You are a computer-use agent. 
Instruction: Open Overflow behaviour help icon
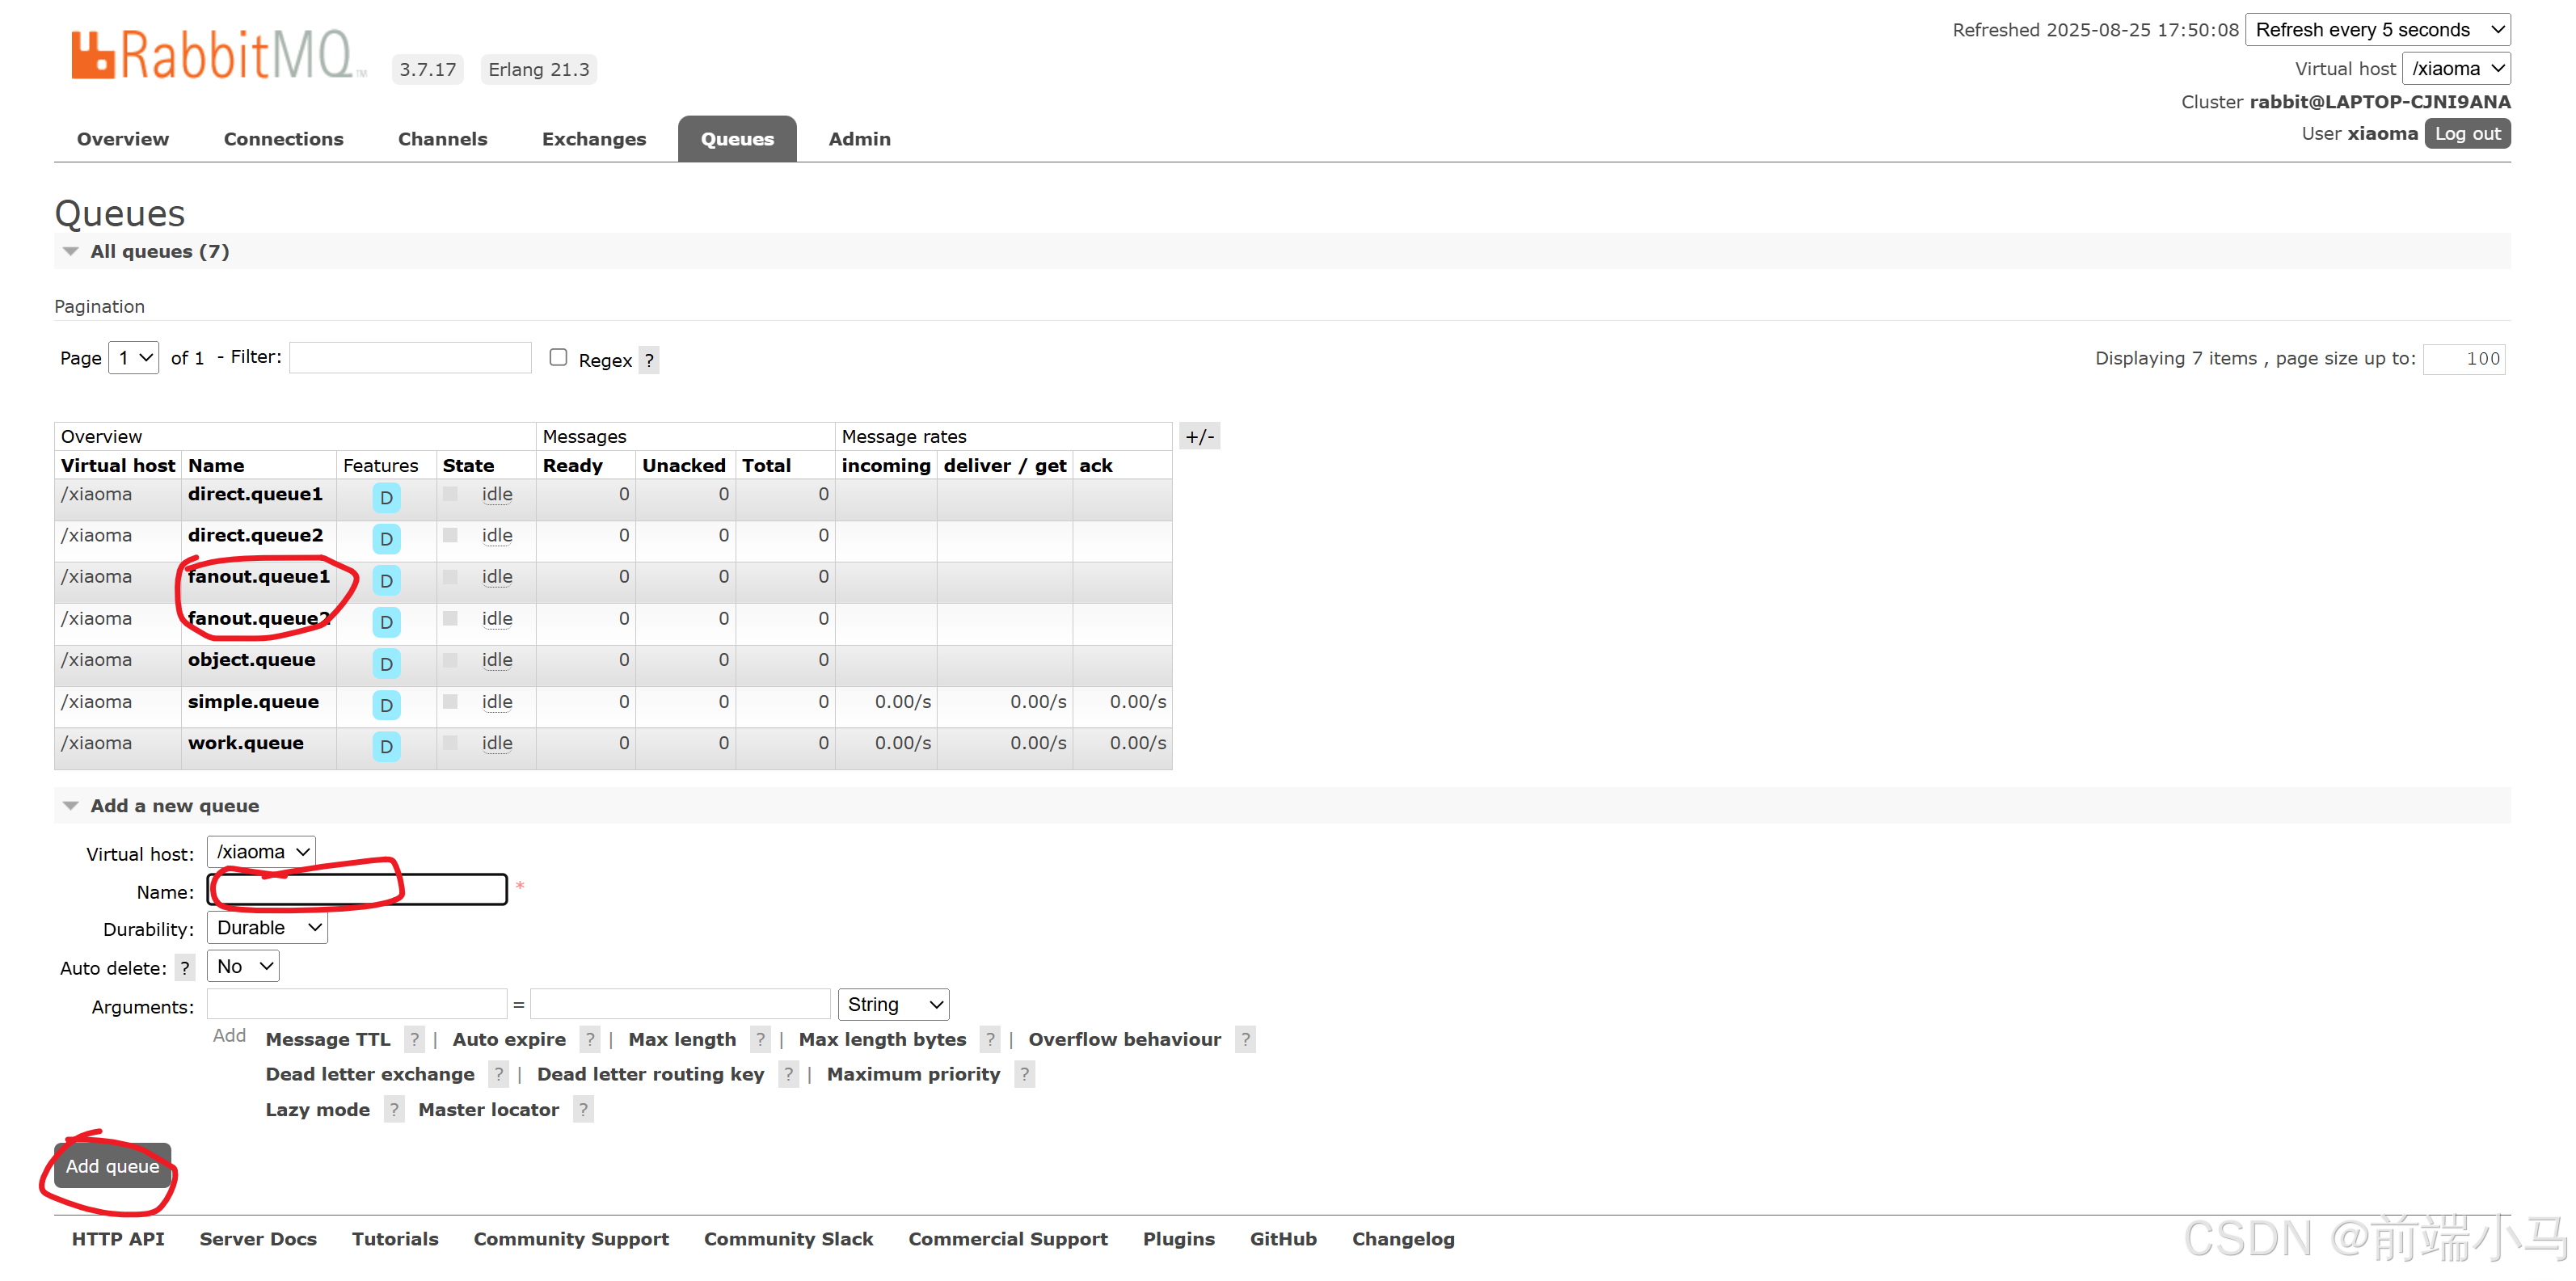point(1245,1040)
